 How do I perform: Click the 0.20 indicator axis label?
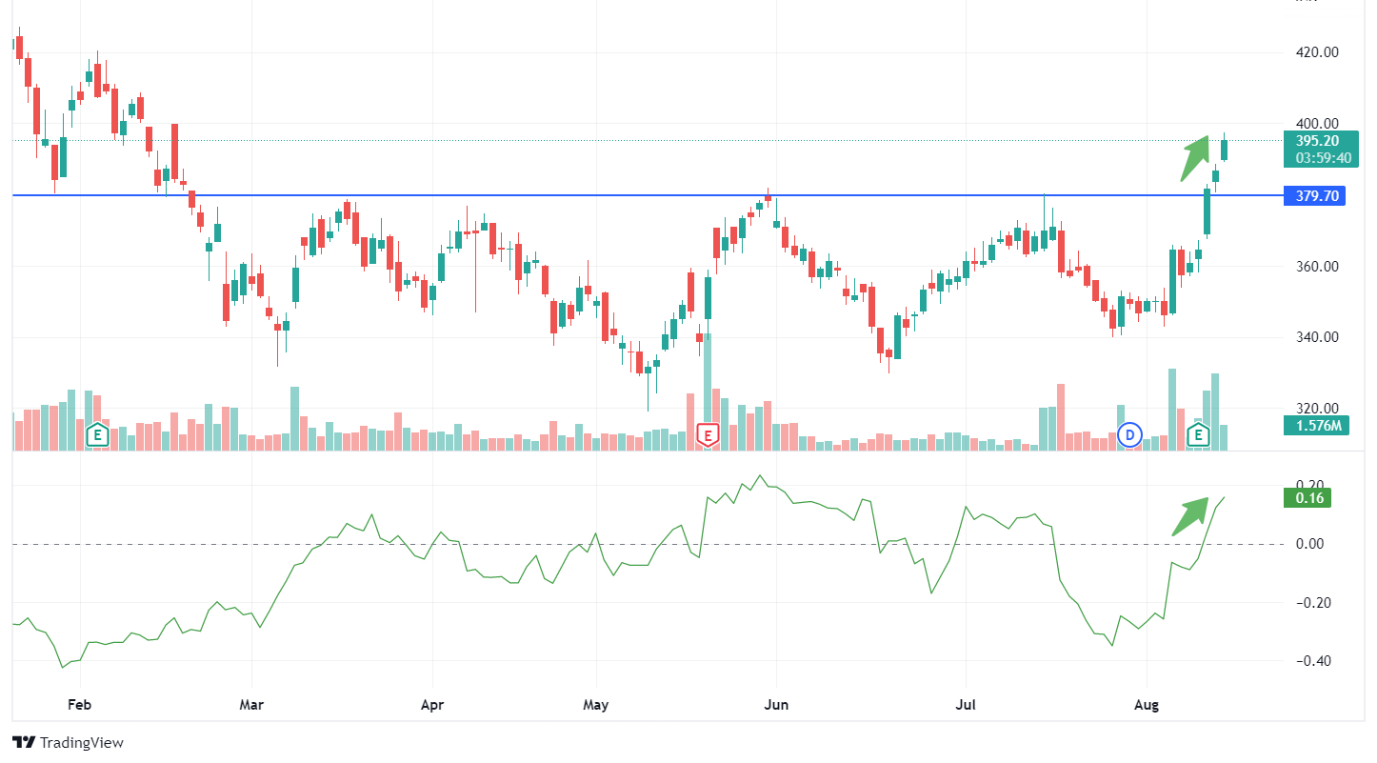(1309, 484)
